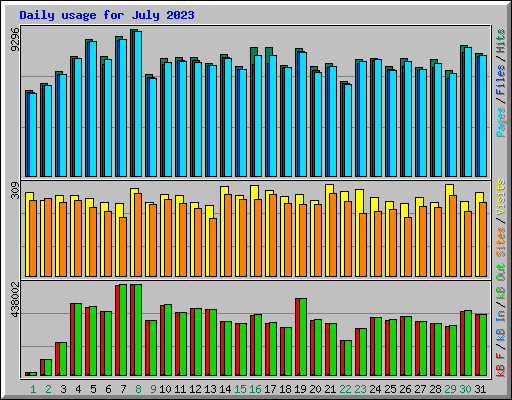This screenshot has width=512, height=400.
Task: Select the cyan hits bar for day 22
Action: coord(348,130)
